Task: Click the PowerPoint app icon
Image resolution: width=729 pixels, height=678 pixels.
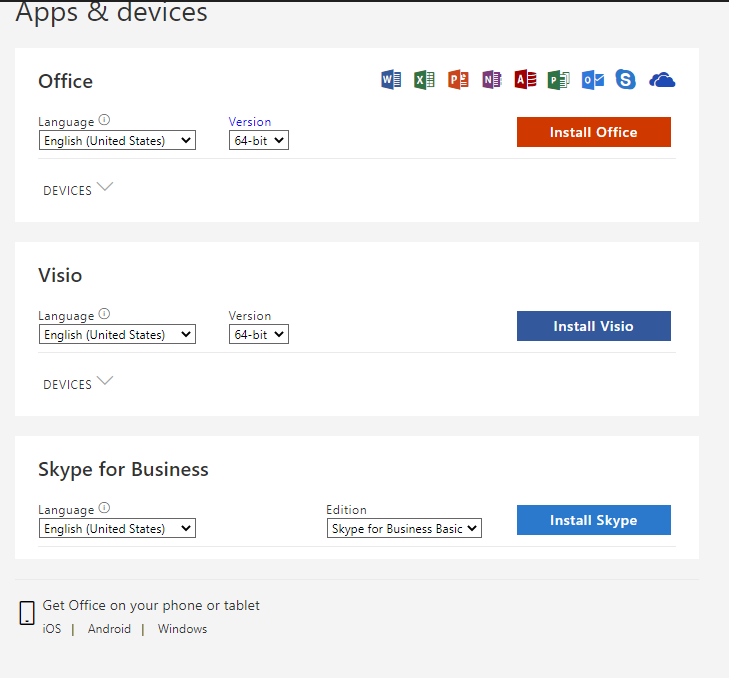Action: [458, 80]
